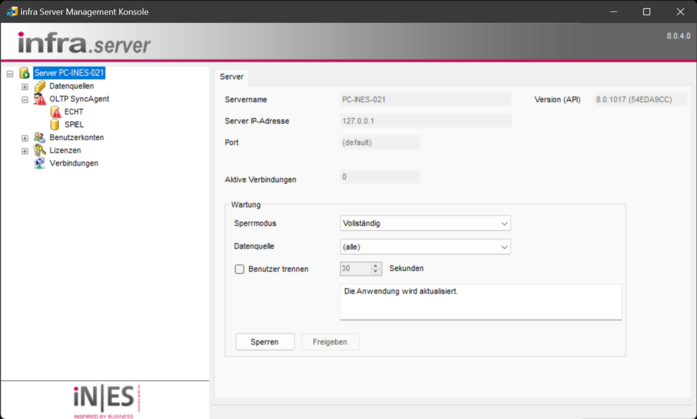This screenshot has width=697, height=419.
Task: Switch to the Server tab
Action: click(231, 77)
